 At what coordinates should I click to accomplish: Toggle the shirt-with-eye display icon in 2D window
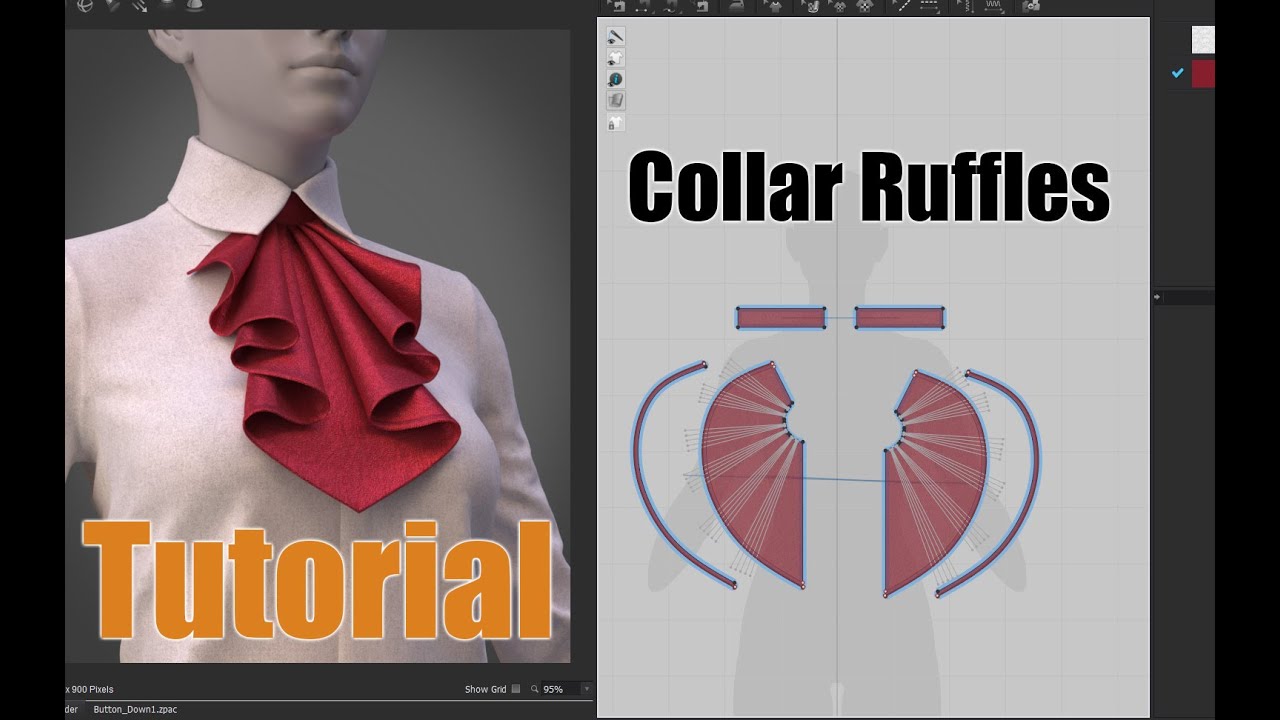click(x=616, y=58)
